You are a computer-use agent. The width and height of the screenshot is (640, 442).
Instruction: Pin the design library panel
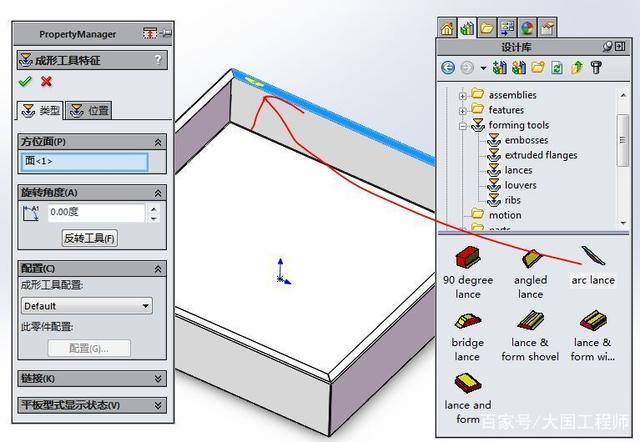(608, 47)
